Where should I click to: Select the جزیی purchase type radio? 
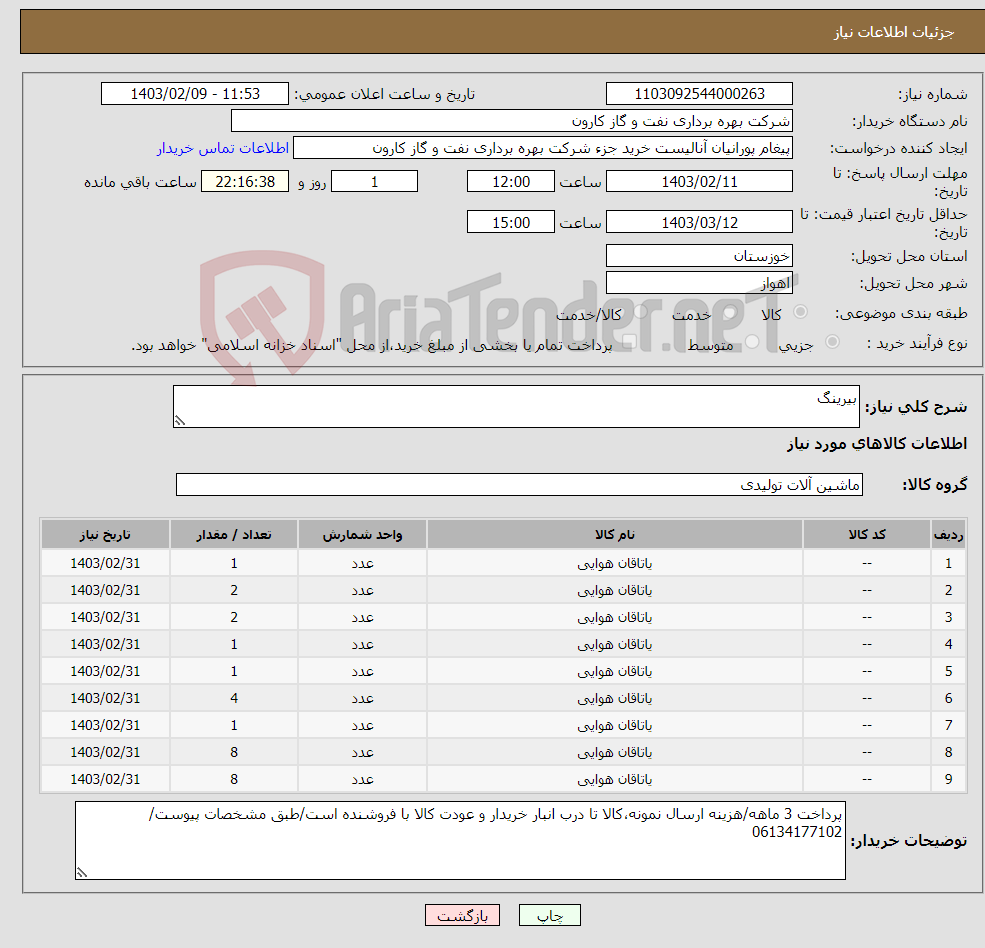coord(832,342)
